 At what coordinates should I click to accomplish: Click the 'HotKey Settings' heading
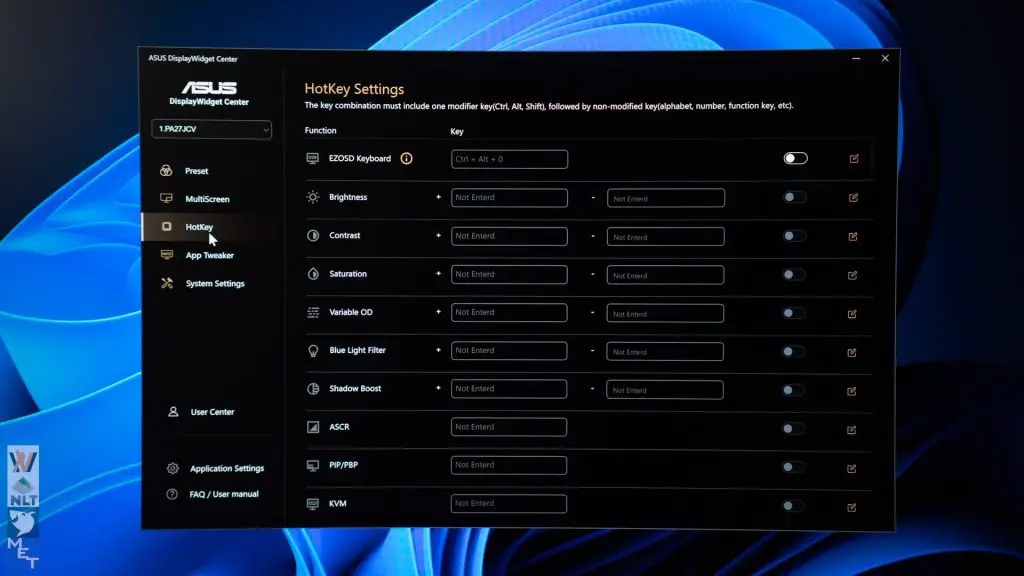pyautogui.click(x=354, y=89)
